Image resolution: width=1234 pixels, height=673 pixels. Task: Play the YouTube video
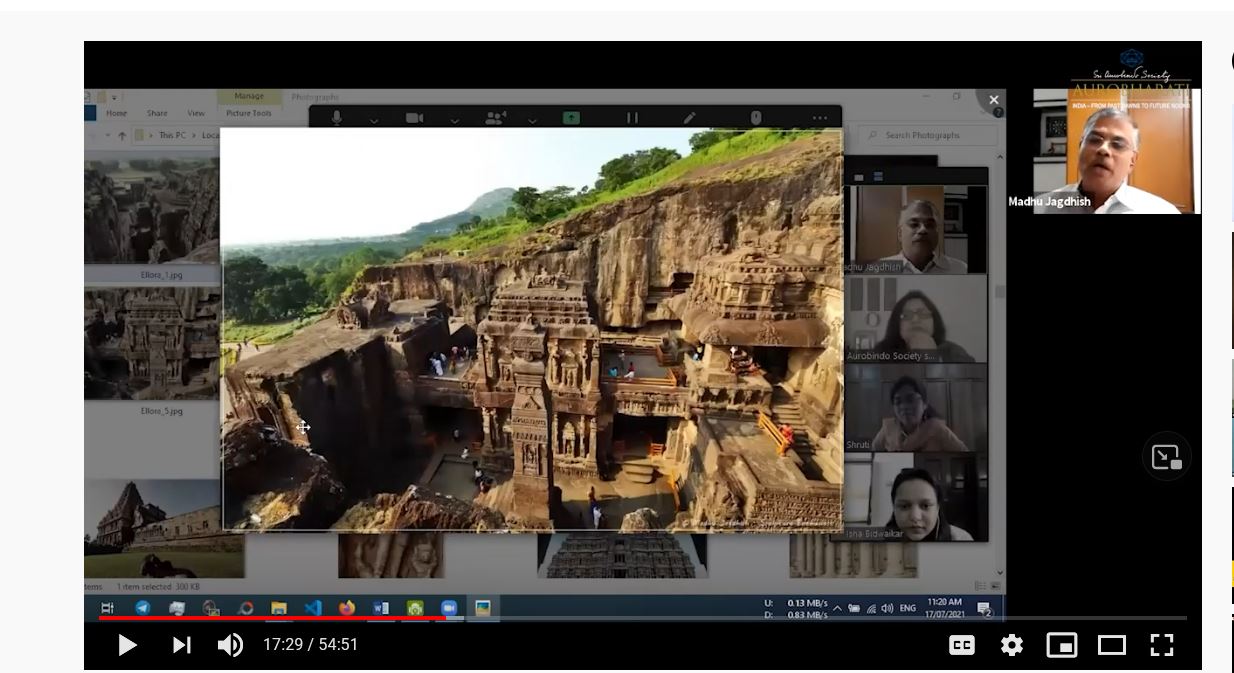pos(127,645)
